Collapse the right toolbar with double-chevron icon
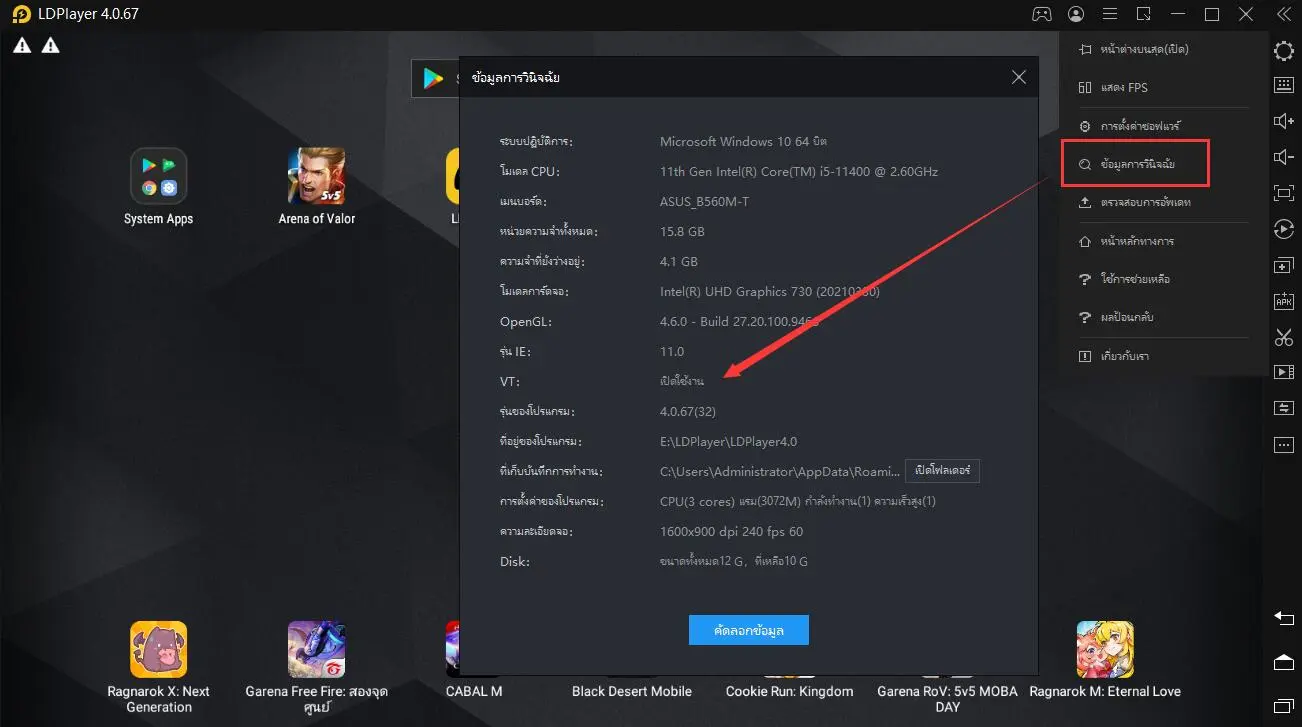Viewport: 1302px width, 727px height. click(1284, 14)
